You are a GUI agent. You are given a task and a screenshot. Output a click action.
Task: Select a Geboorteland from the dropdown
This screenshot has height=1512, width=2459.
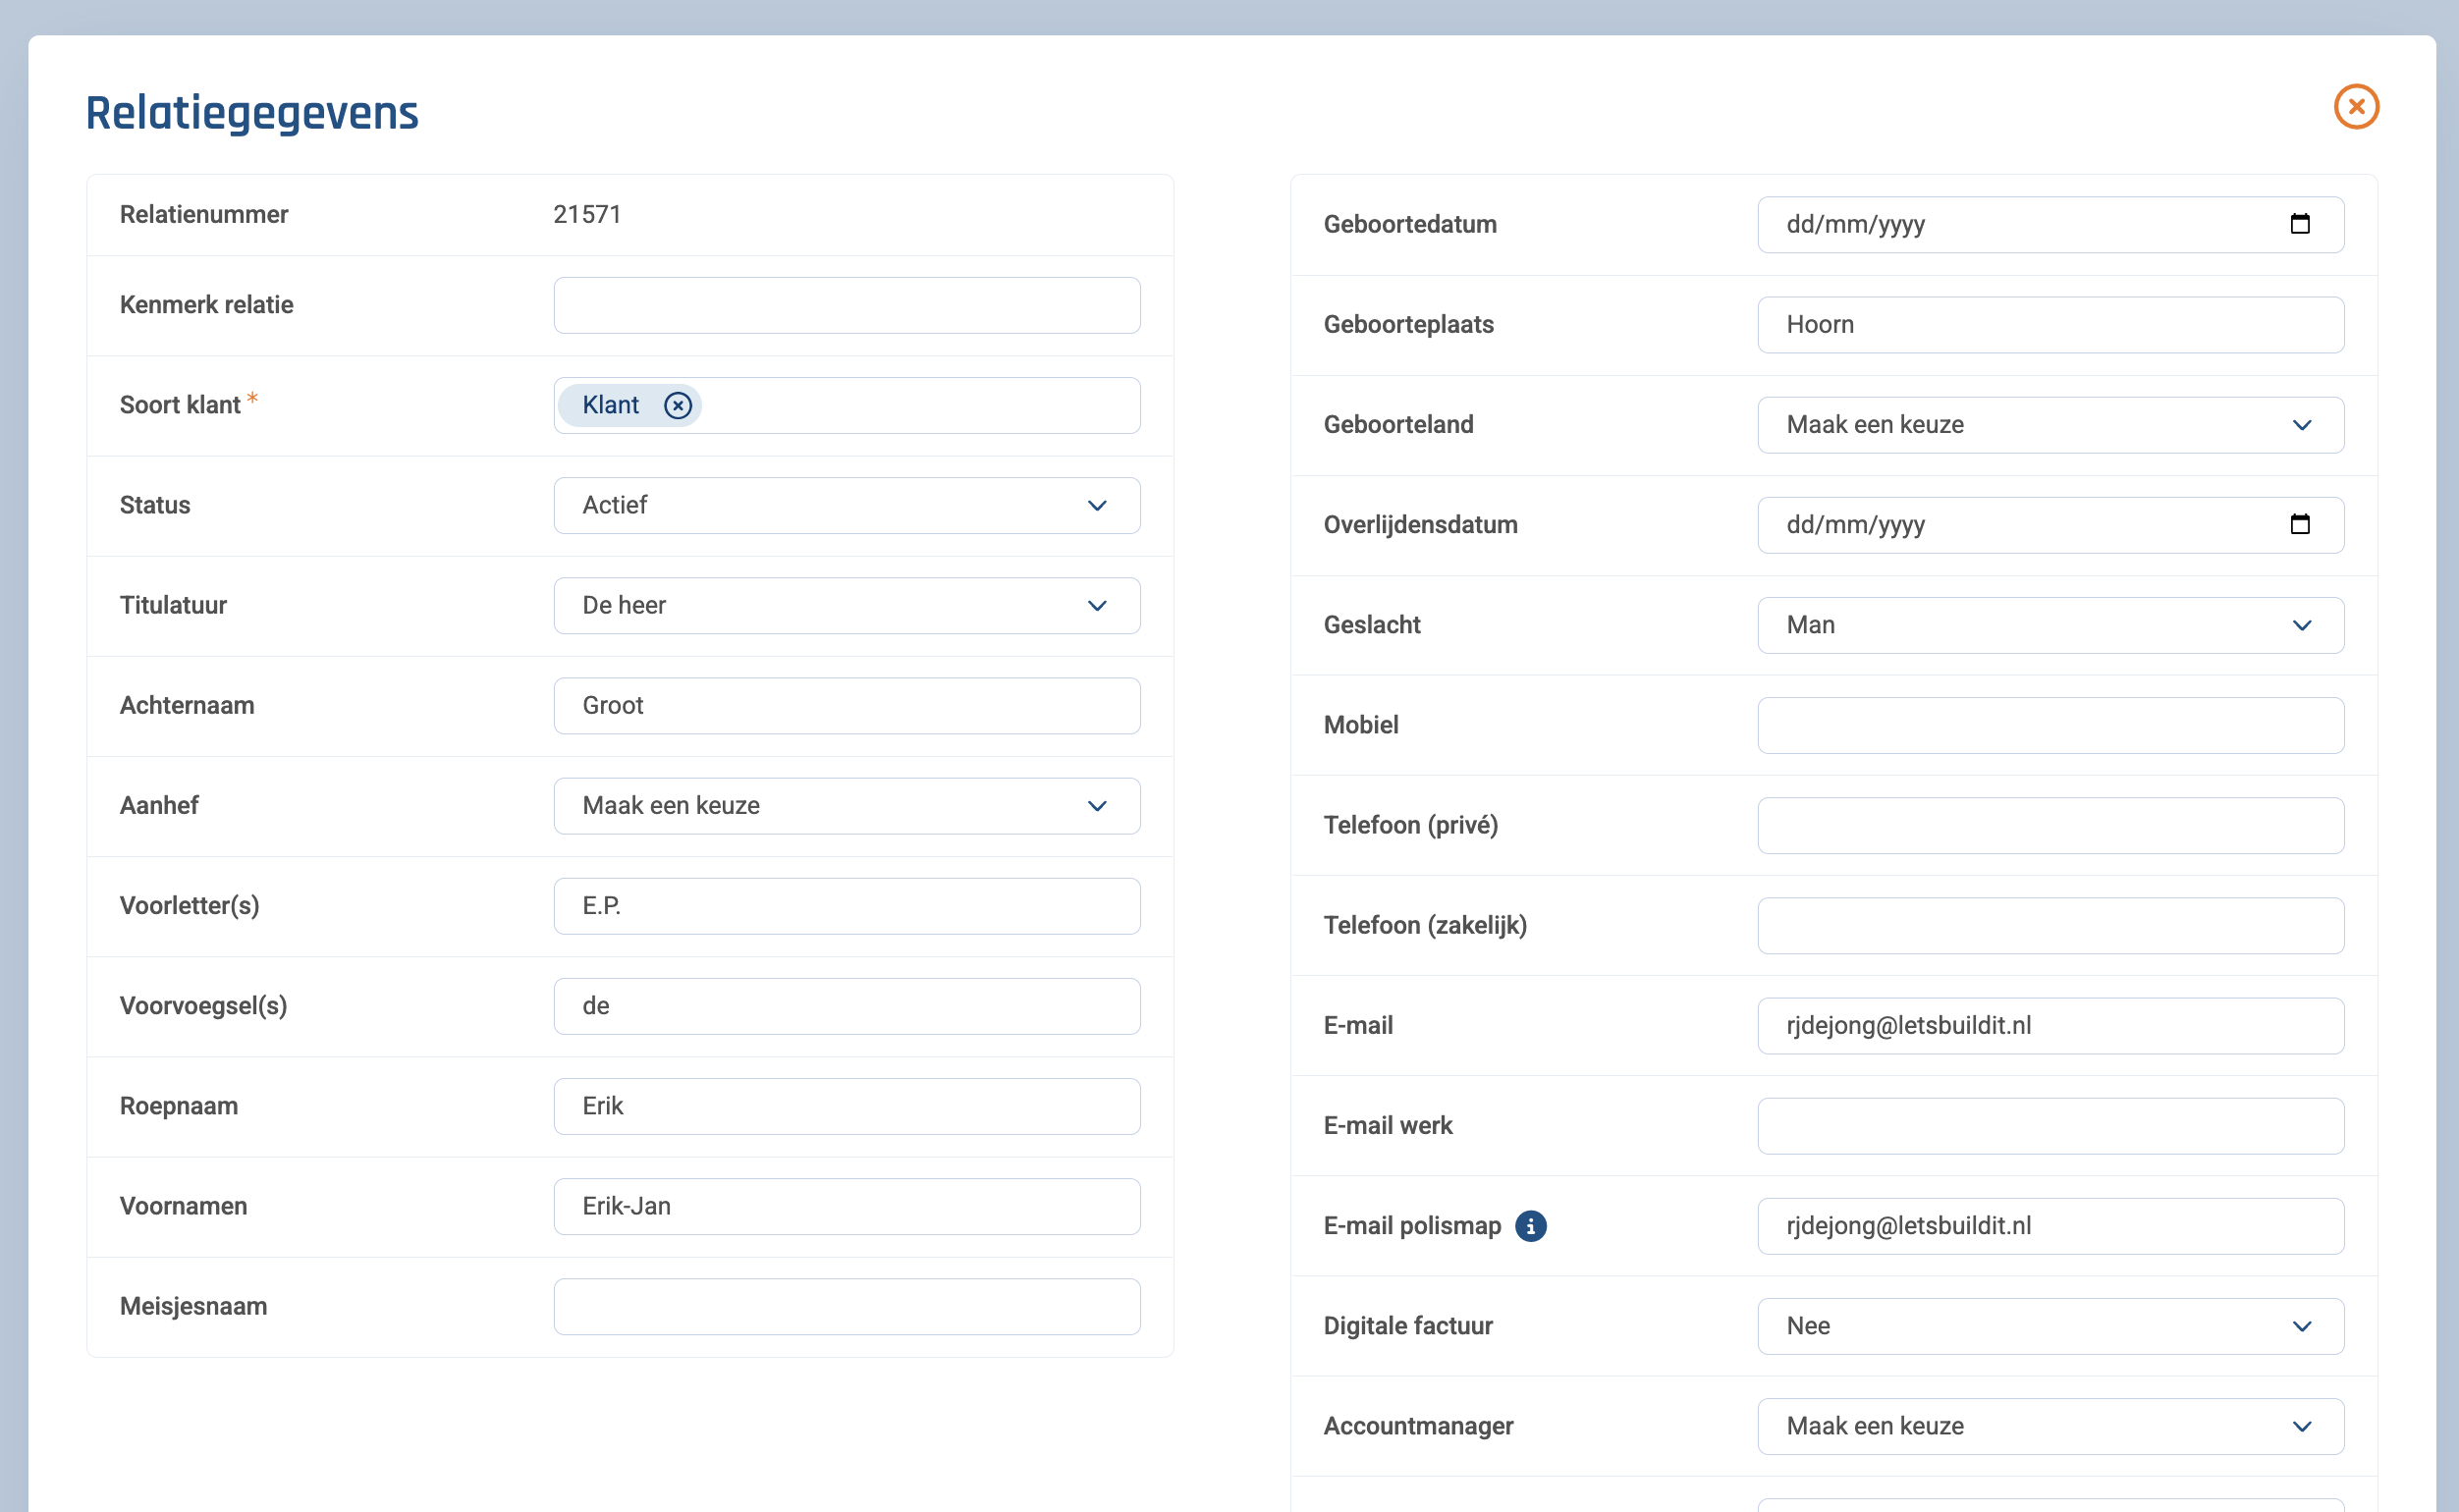(2049, 425)
